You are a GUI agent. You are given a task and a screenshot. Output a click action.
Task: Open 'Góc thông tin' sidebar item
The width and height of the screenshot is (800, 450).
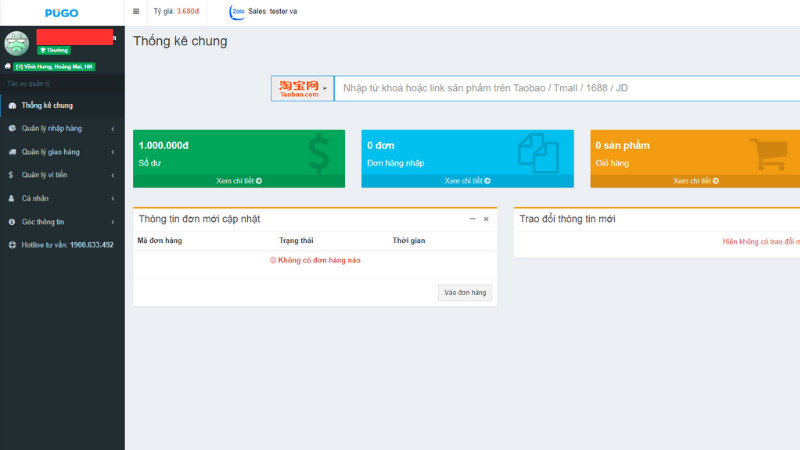(x=43, y=222)
